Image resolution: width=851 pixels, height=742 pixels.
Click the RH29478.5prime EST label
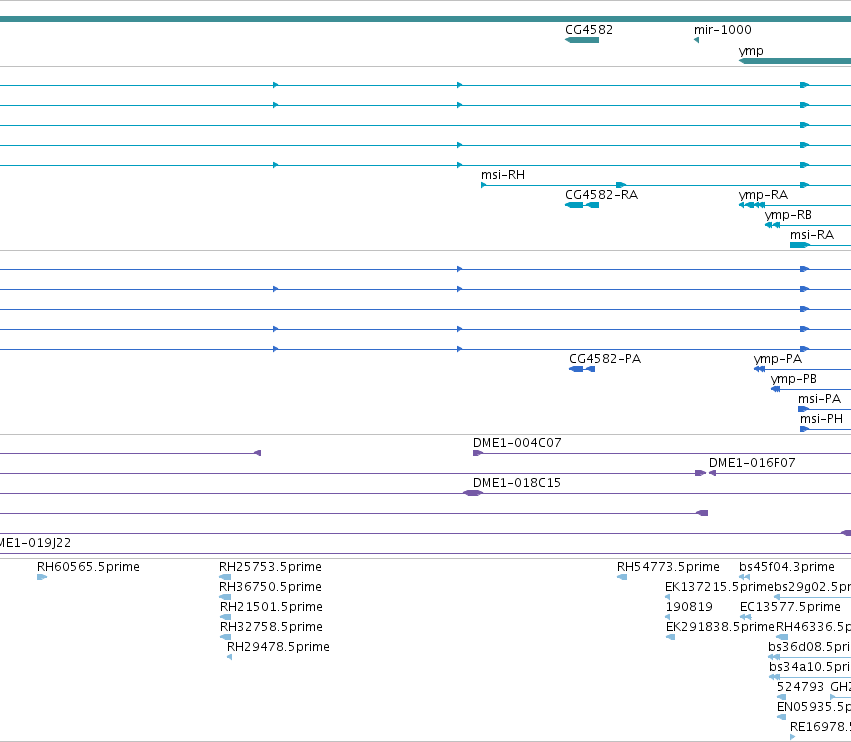pos(278,647)
